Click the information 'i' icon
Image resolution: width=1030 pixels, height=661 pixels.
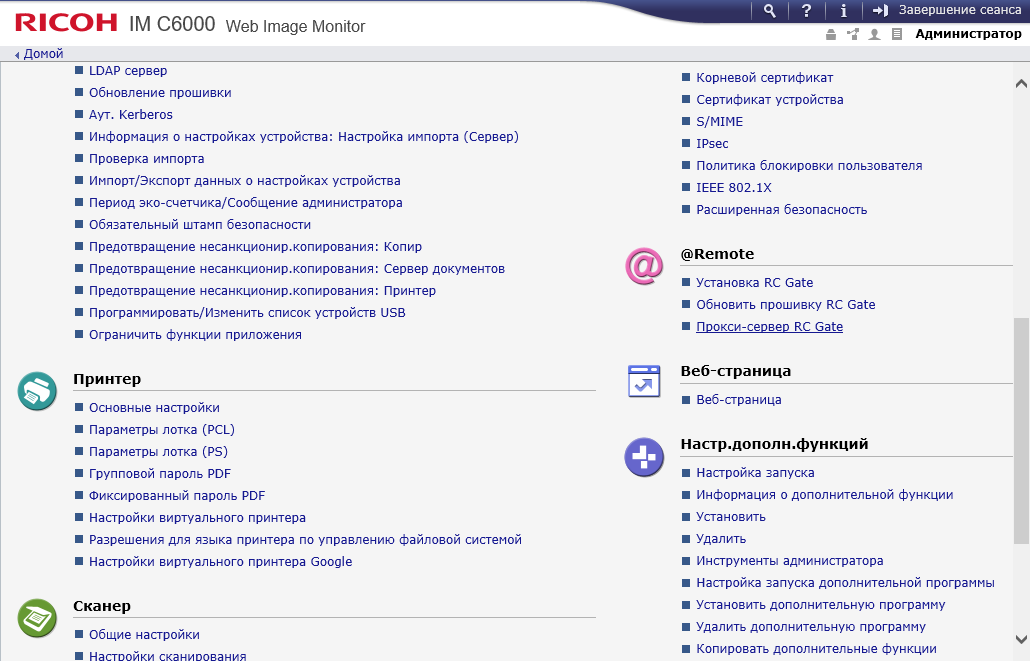[x=843, y=11]
